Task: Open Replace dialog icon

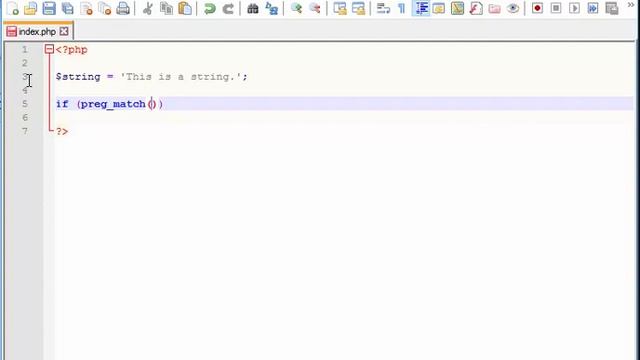Action: click(x=271, y=8)
